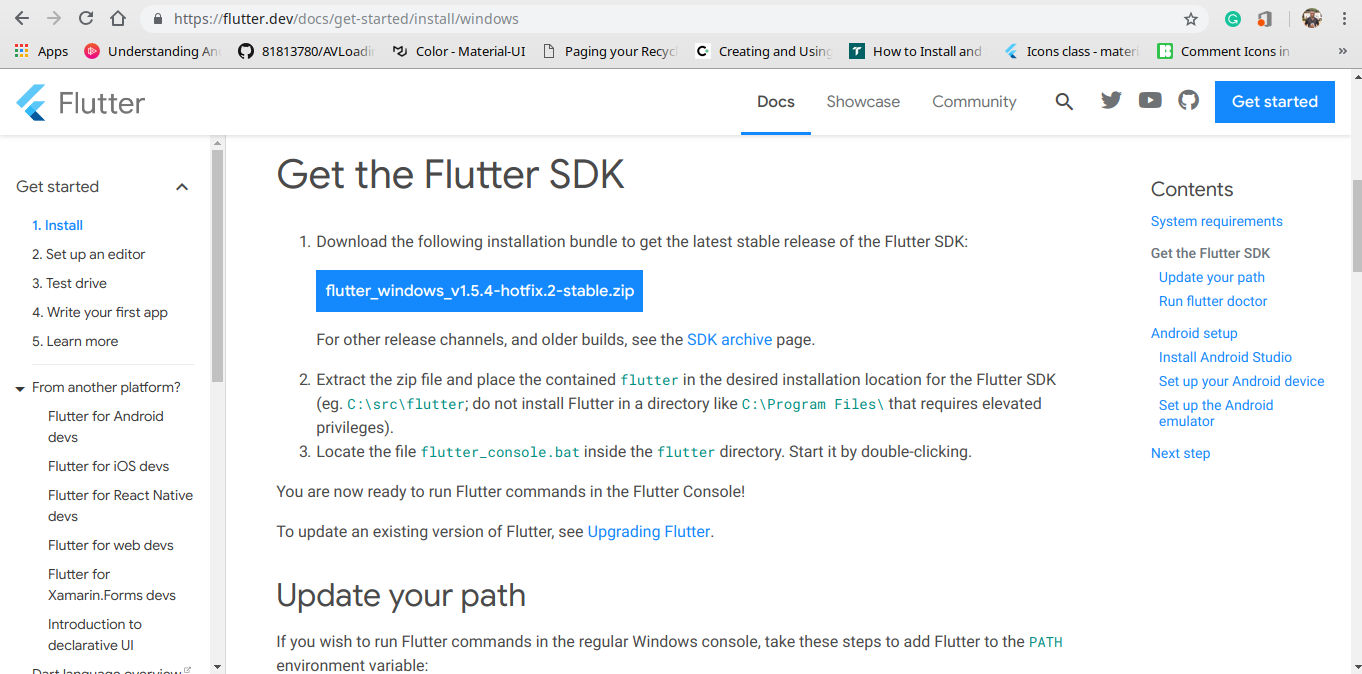Open 'Paging your Recycl' bookmark
Image resolution: width=1362 pixels, height=674 pixels.
pos(610,51)
